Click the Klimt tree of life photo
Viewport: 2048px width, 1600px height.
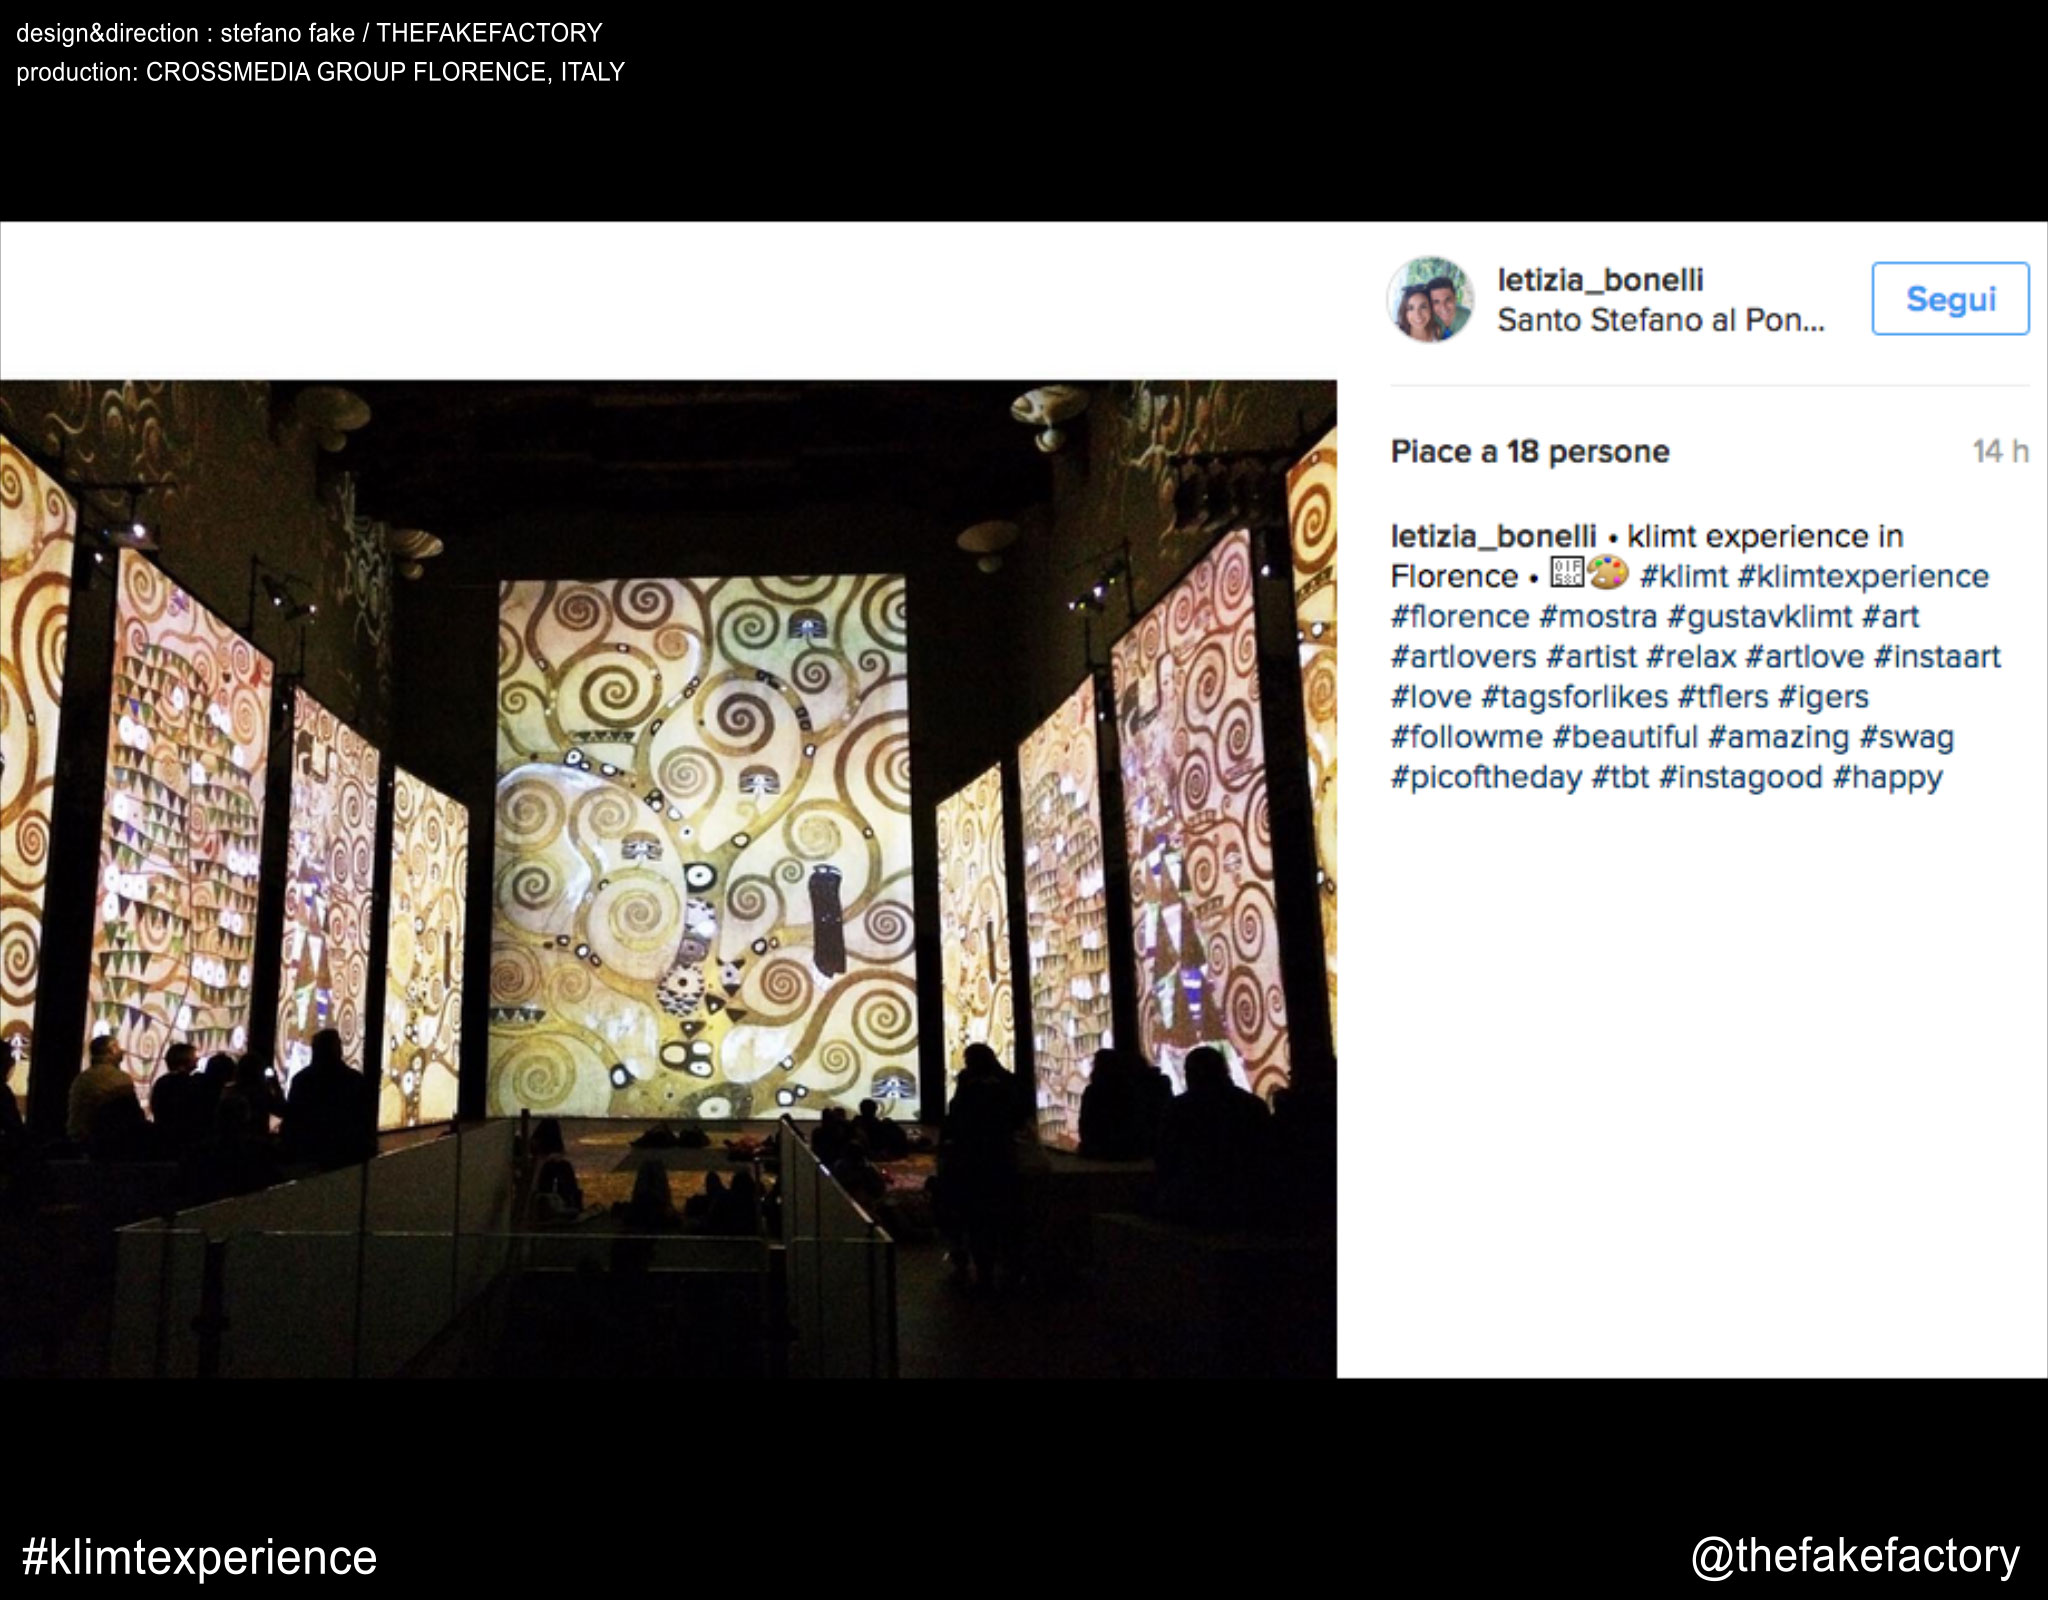pos(668,878)
